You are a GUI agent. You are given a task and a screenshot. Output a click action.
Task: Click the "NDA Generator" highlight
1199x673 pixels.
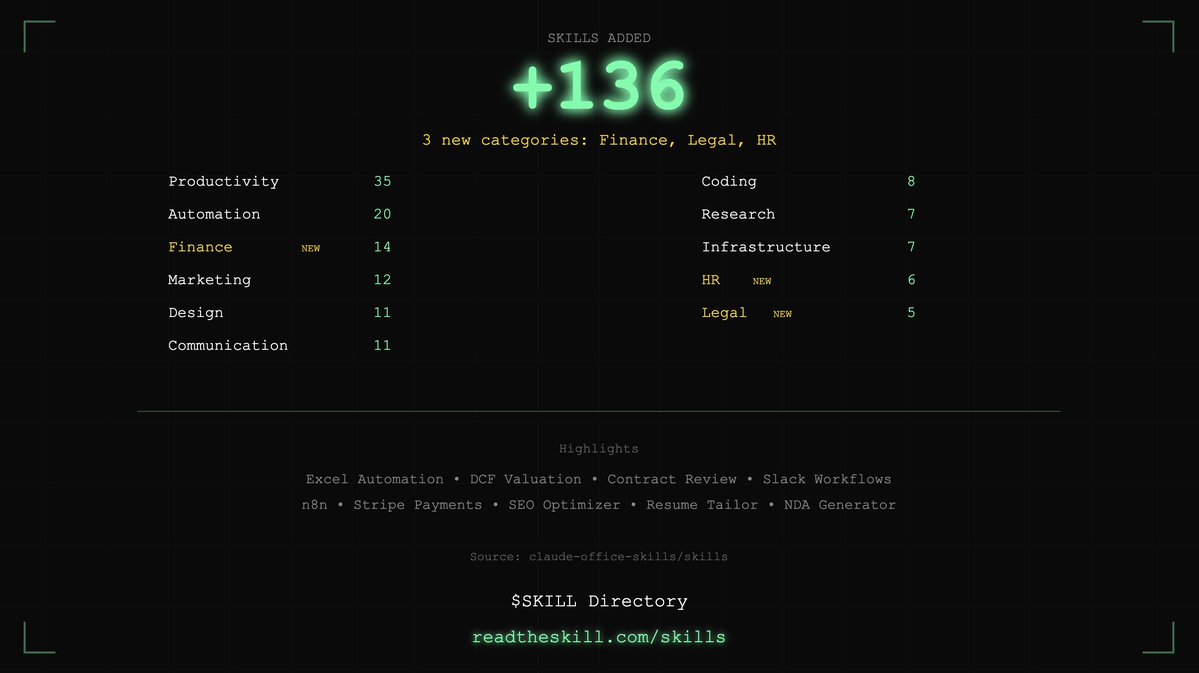coord(840,505)
